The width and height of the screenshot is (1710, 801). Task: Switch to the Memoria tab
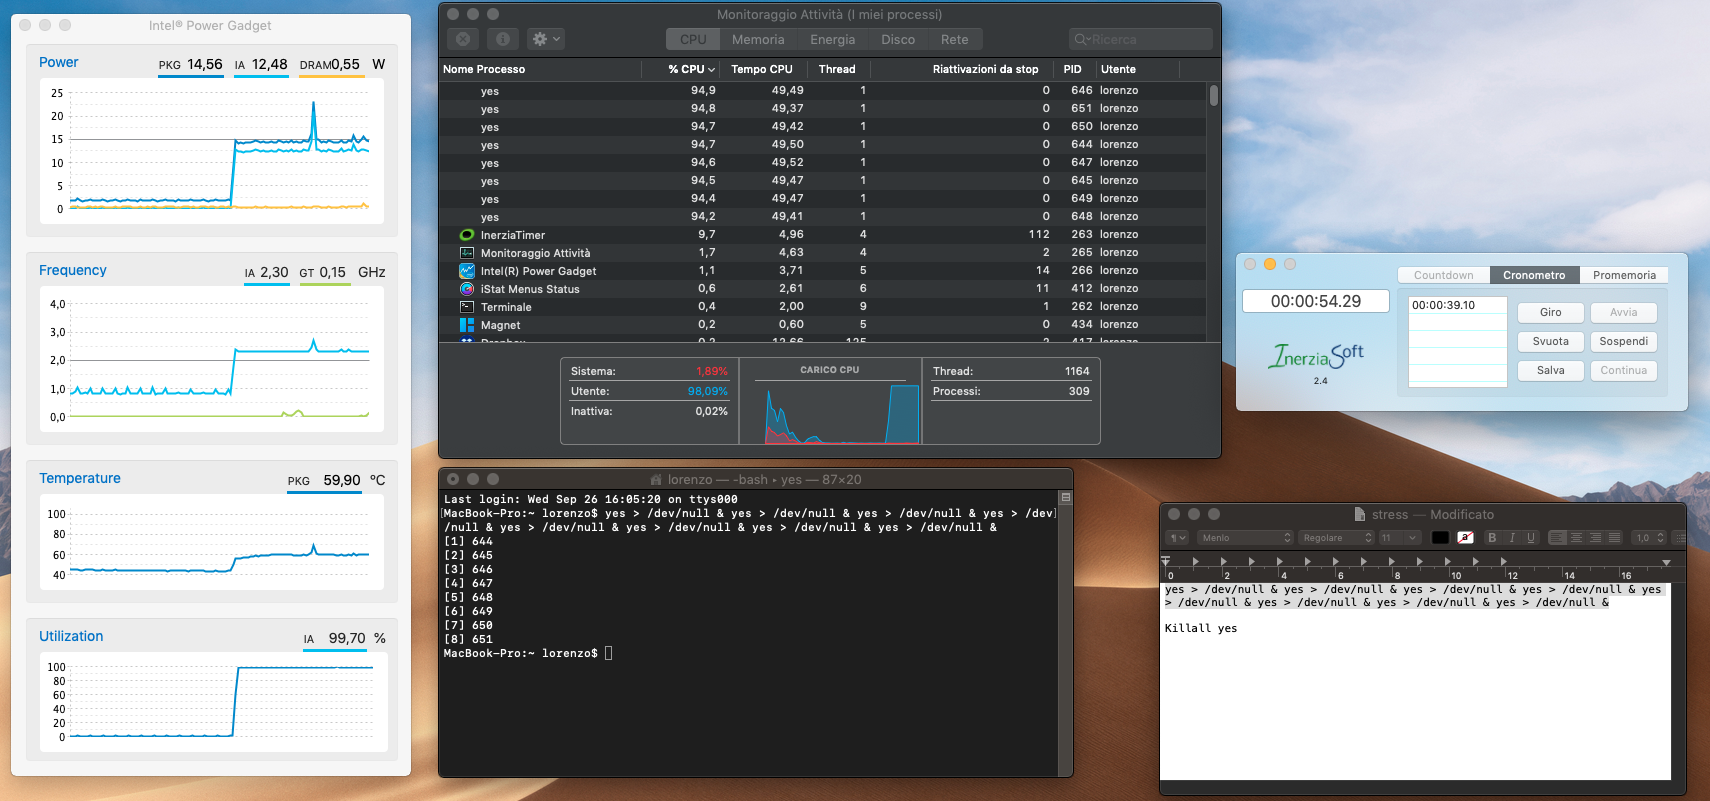tap(758, 39)
